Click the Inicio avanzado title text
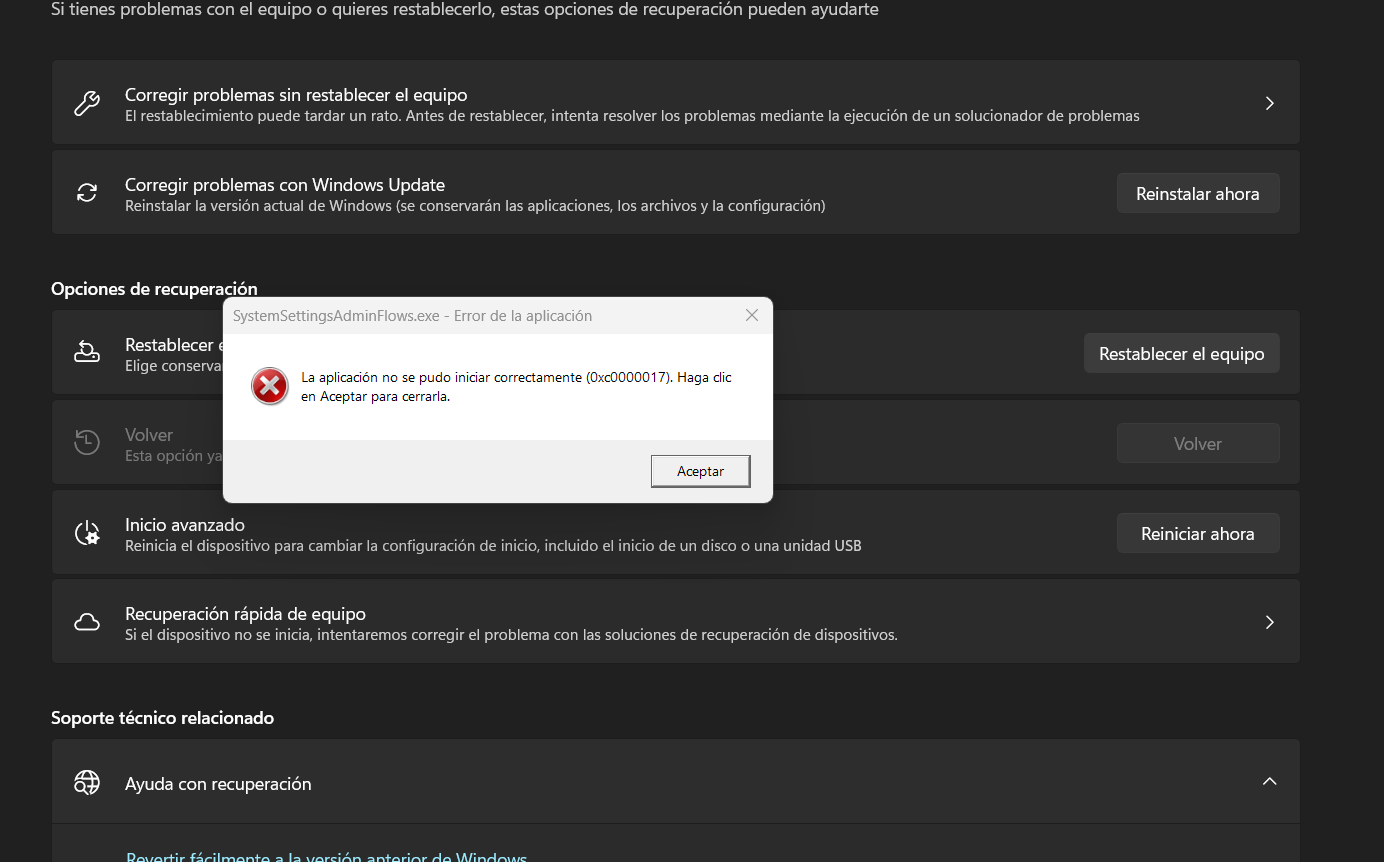1384x862 pixels. (x=185, y=524)
